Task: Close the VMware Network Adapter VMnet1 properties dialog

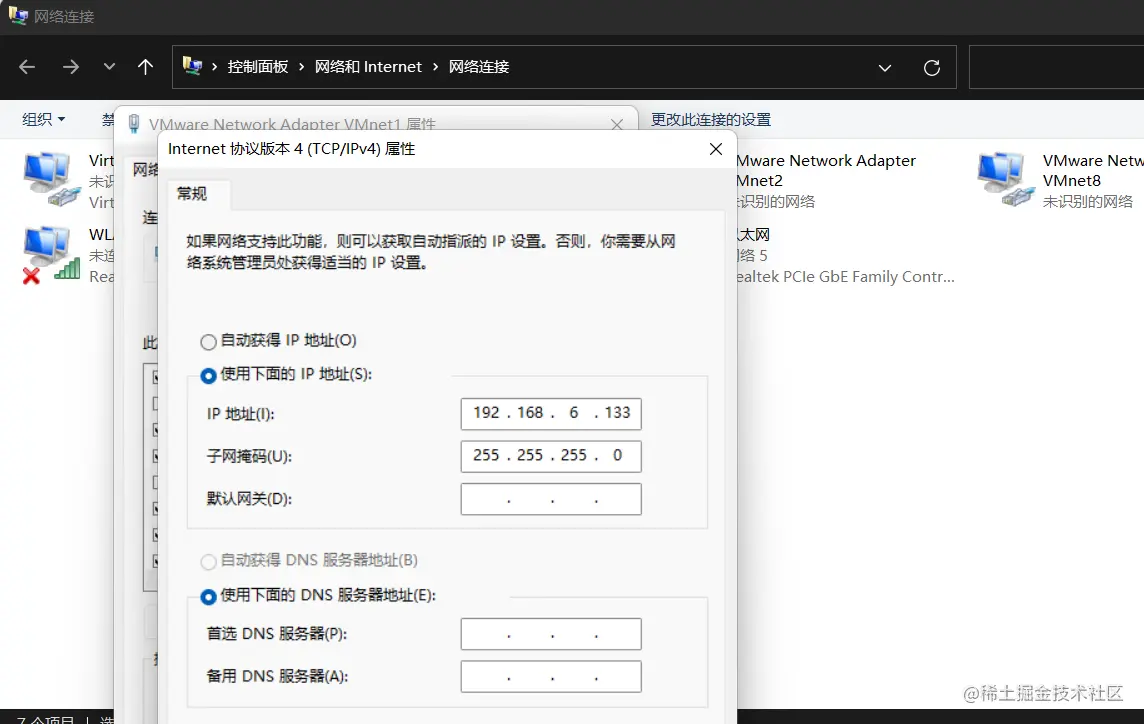Action: pyautogui.click(x=617, y=124)
